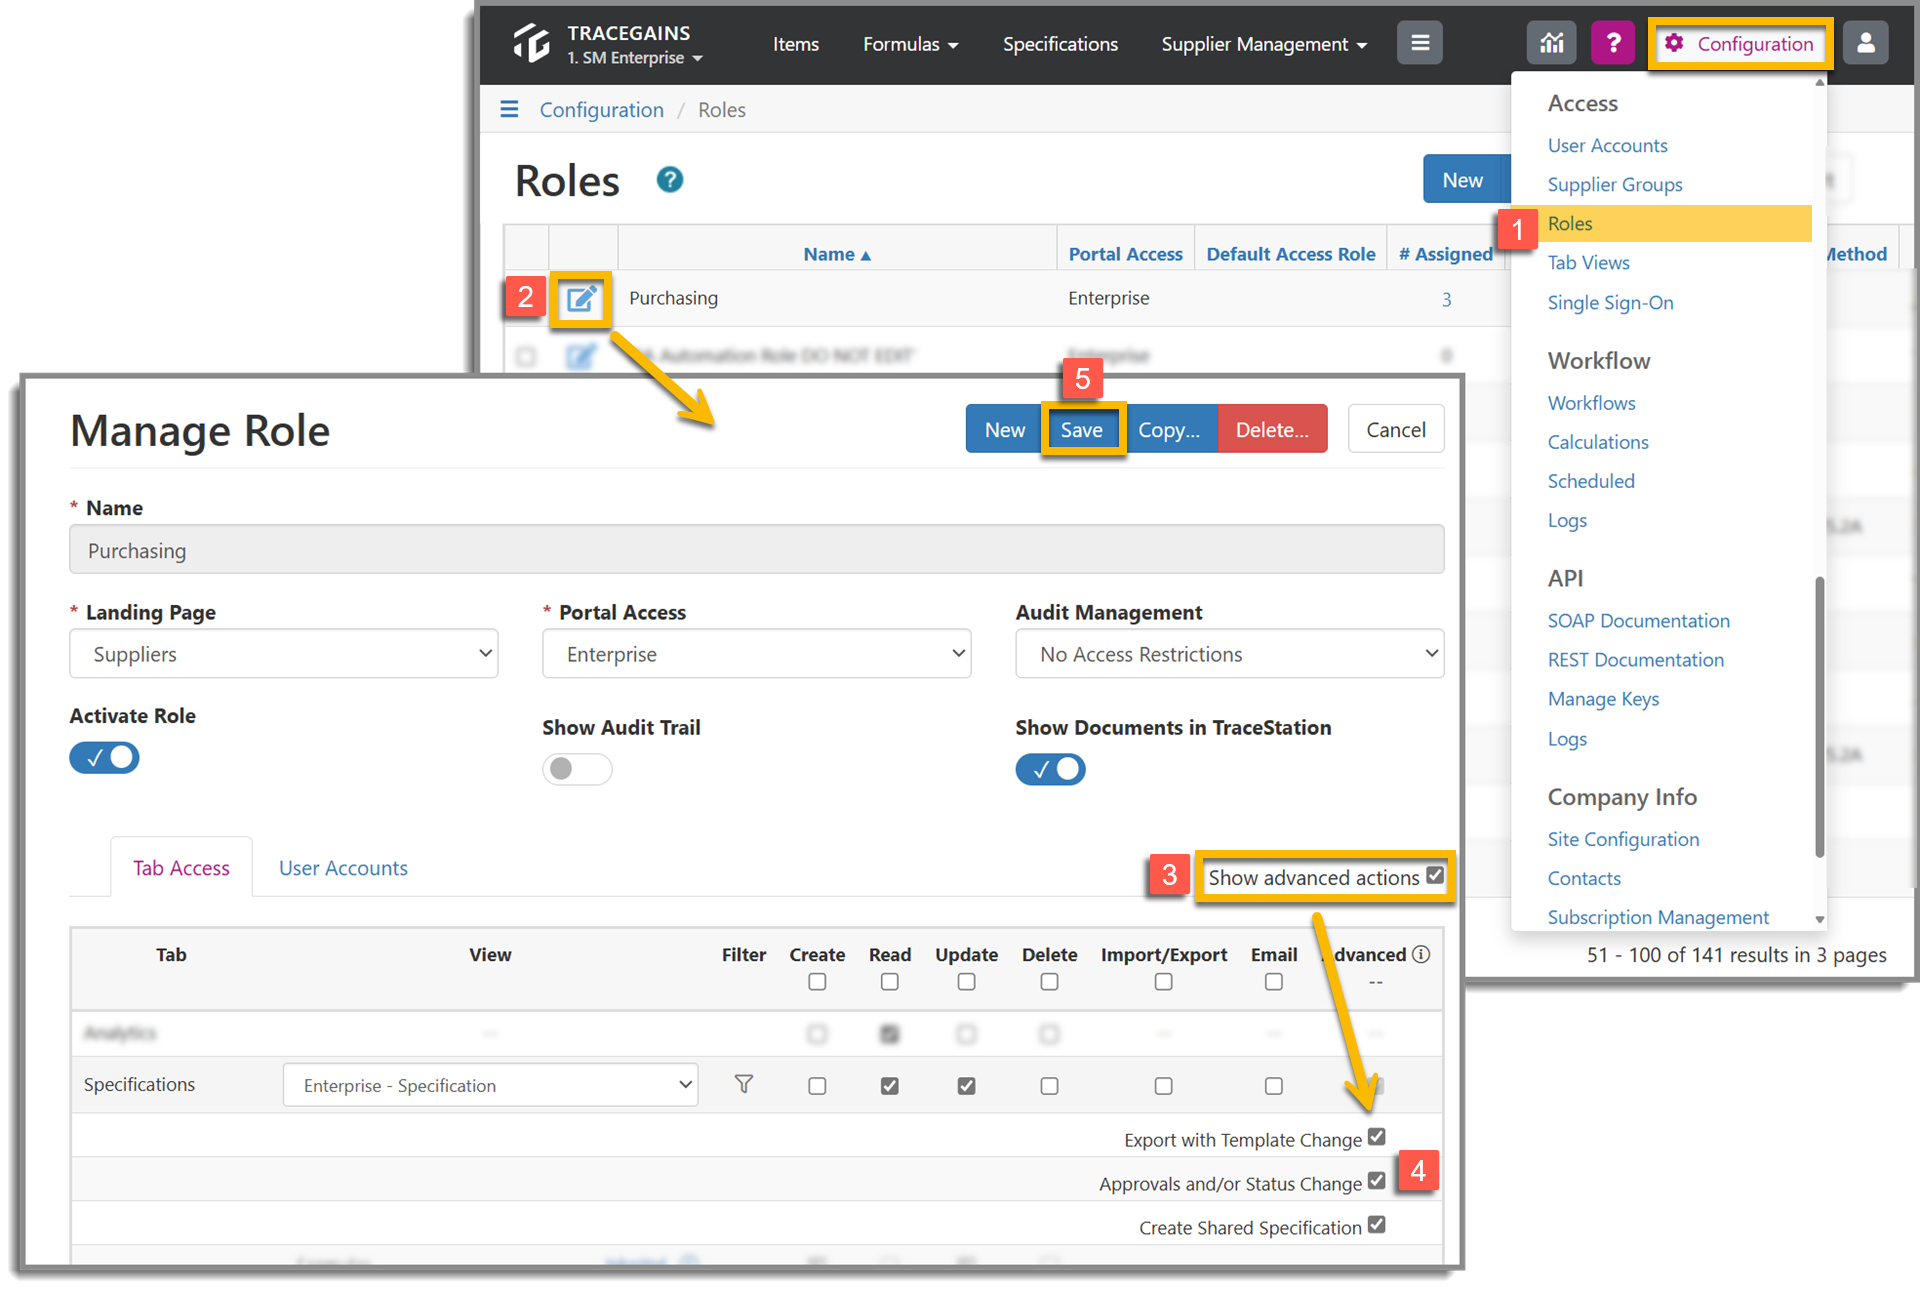
Task: Click Save in Manage Role
Action: [1081, 429]
